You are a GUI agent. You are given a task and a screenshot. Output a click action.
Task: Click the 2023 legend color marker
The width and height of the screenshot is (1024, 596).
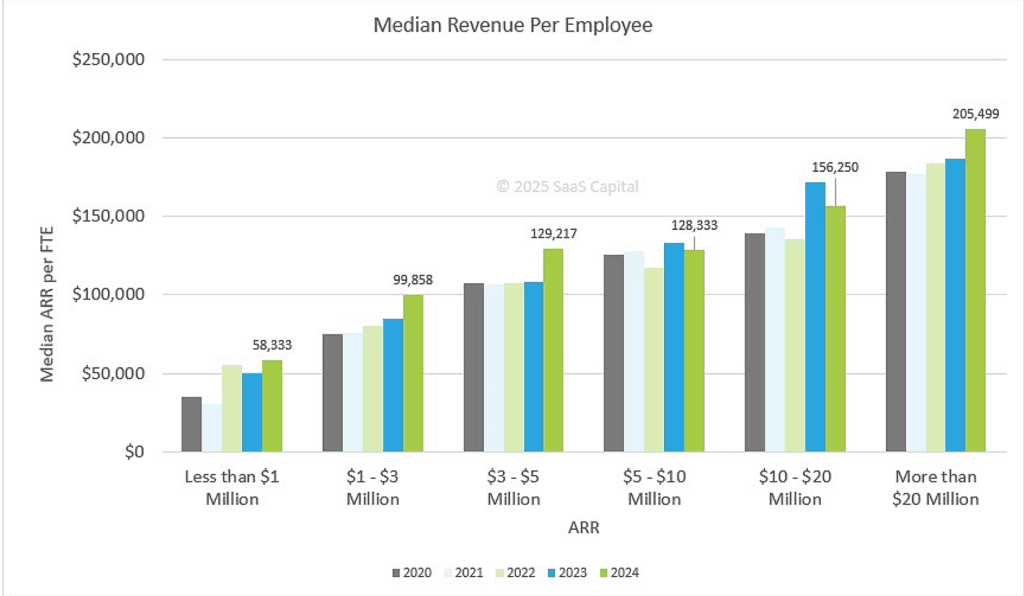pyautogui.click(x=550, y=571)
